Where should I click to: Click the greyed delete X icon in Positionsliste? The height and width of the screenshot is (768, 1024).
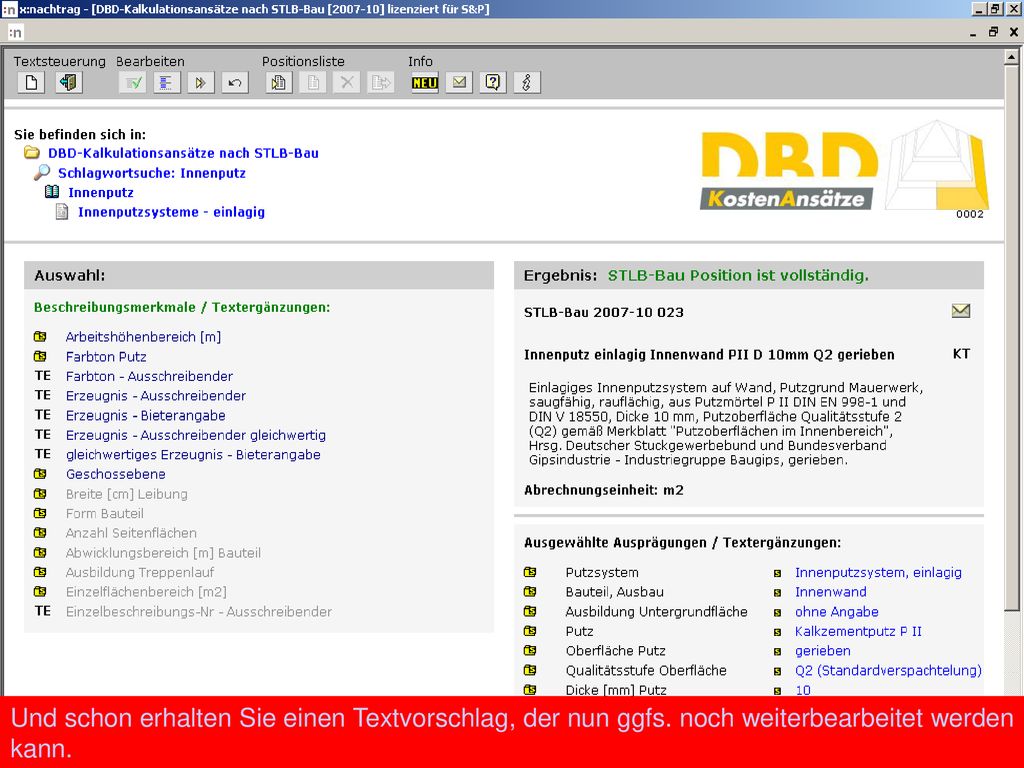[x=347, y=83]
